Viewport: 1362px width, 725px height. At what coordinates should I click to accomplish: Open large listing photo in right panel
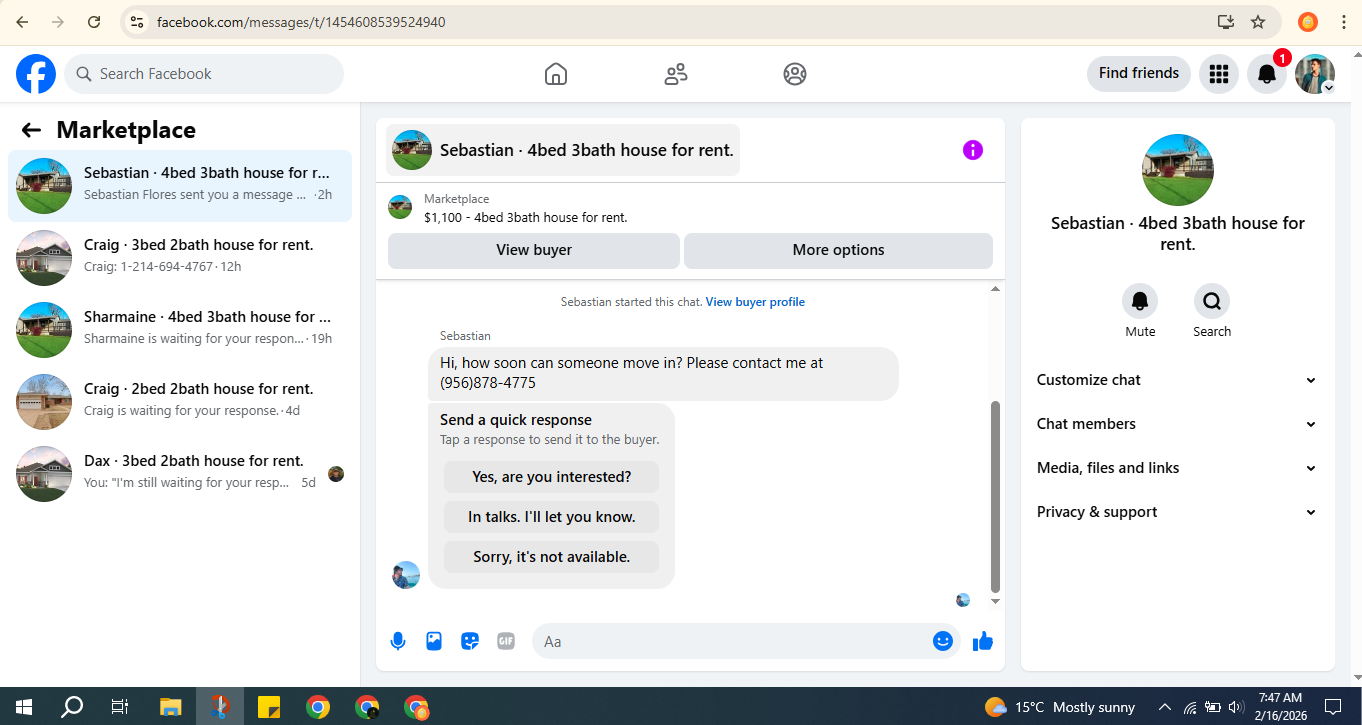point(1178,170)
